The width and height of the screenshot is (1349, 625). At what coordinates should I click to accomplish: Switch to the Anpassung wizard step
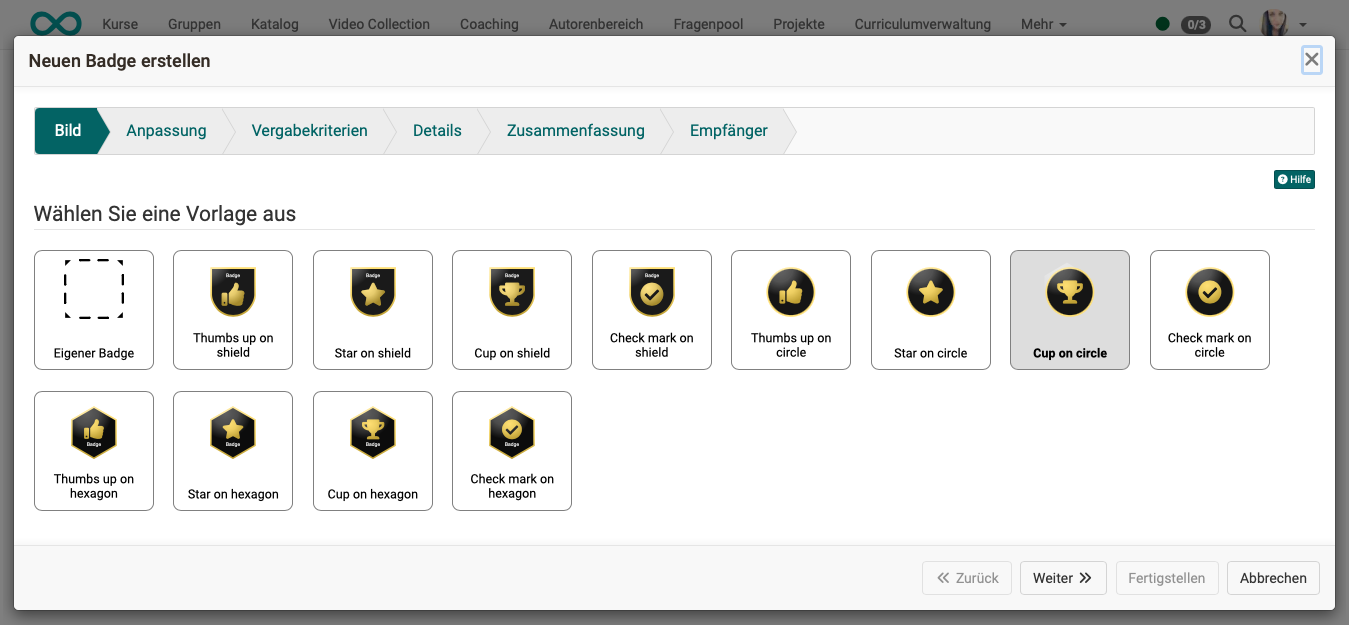click(166, 130)
